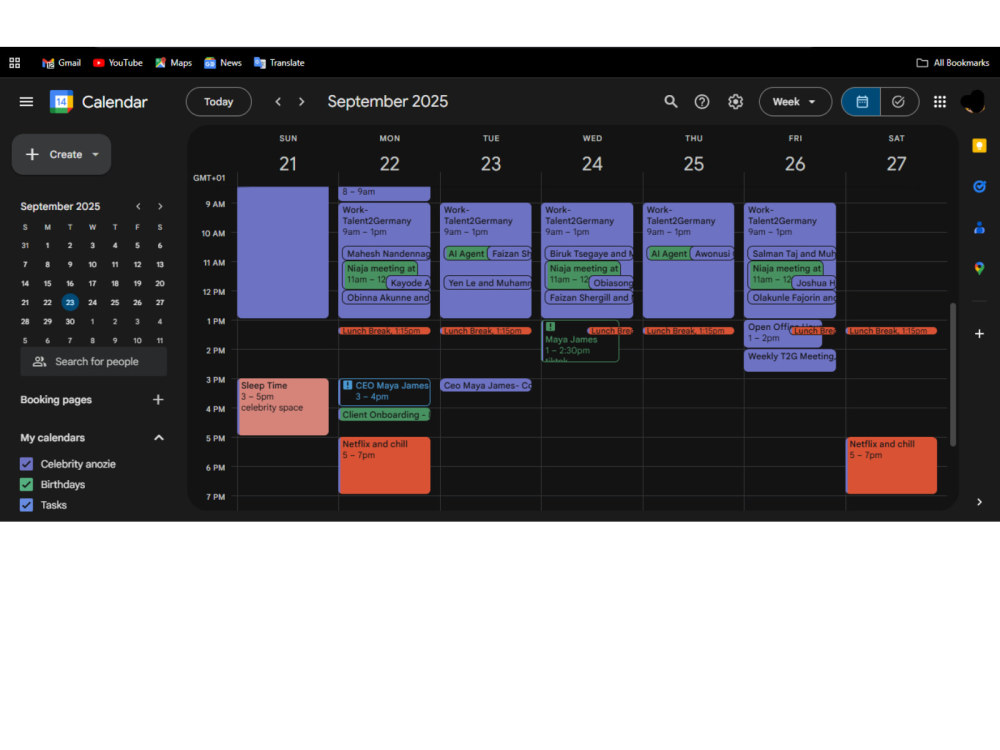Image resolution: width=1000 pixels, height=750 pixels.
Task: Go to previous week arrow
Action: click(x=278, y=101)
